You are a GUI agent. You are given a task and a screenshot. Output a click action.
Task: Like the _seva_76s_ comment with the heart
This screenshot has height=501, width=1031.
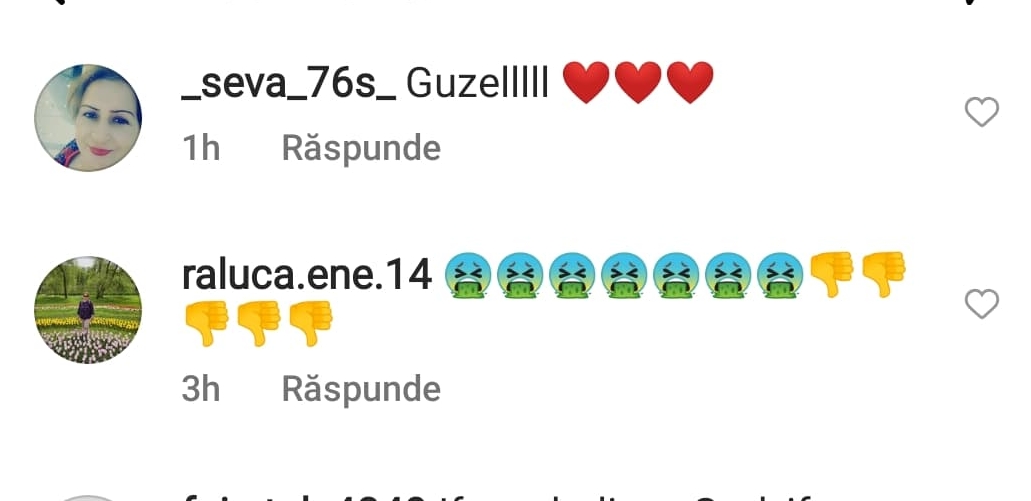[x=982, y=112]
